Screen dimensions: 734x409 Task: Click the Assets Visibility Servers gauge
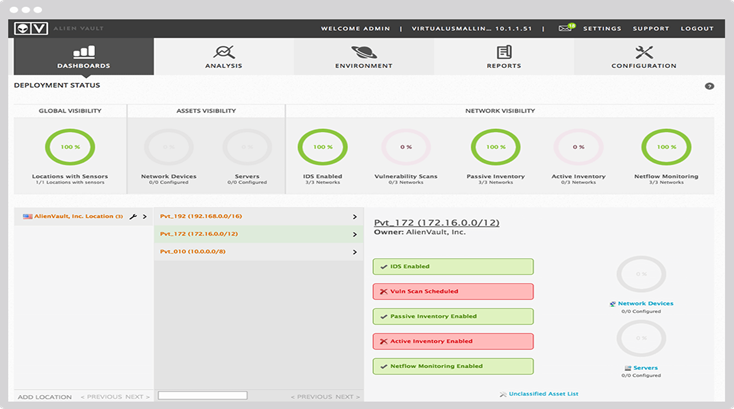[247, 147]
